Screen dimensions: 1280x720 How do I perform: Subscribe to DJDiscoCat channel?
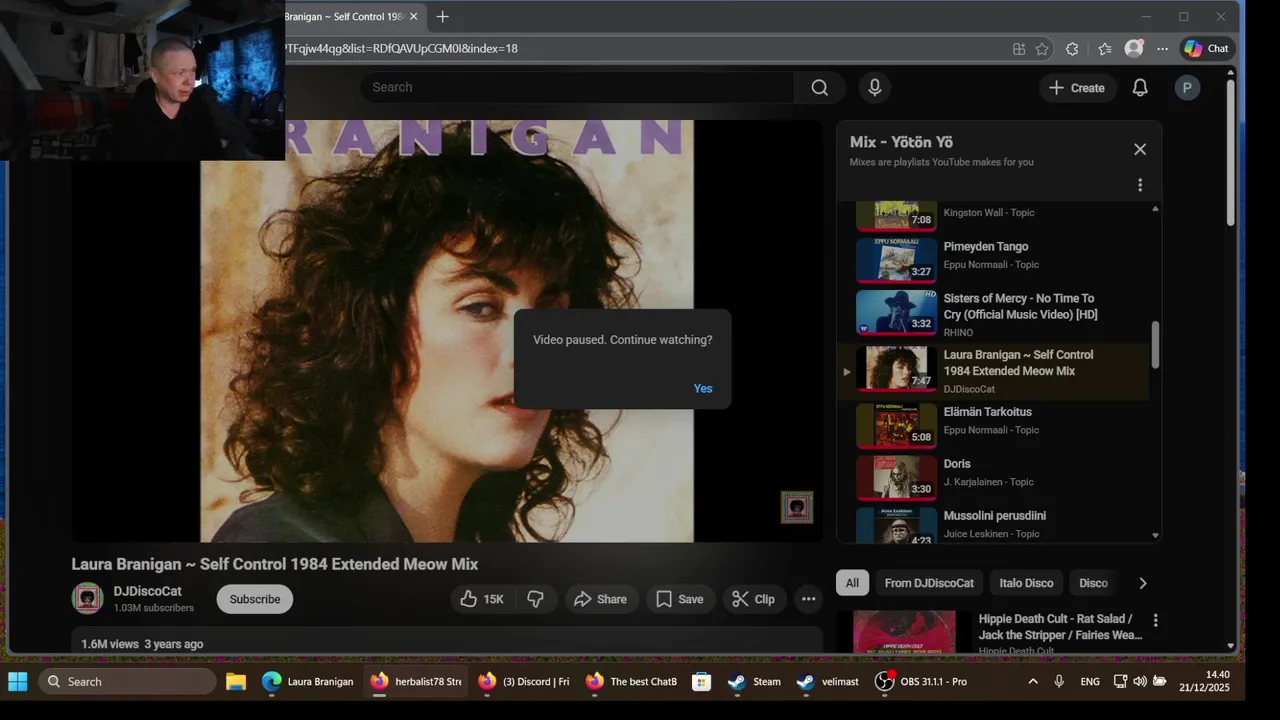pyautogui.click(x=255, y=599)
